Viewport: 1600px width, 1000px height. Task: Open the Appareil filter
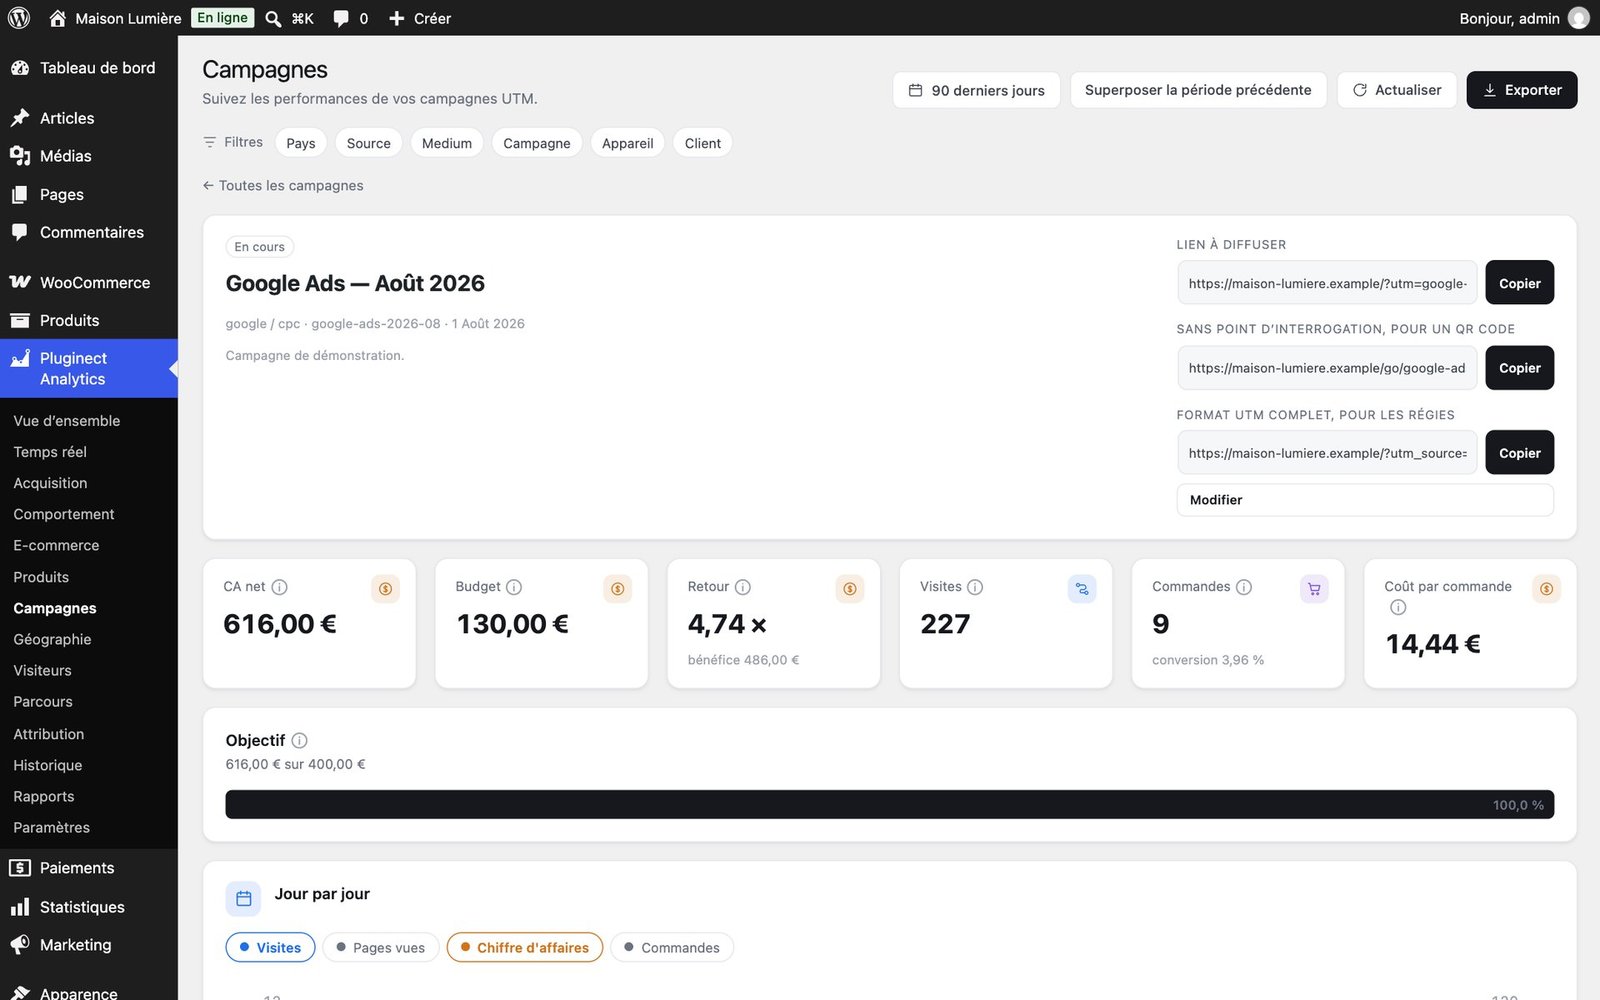[628, 143]
